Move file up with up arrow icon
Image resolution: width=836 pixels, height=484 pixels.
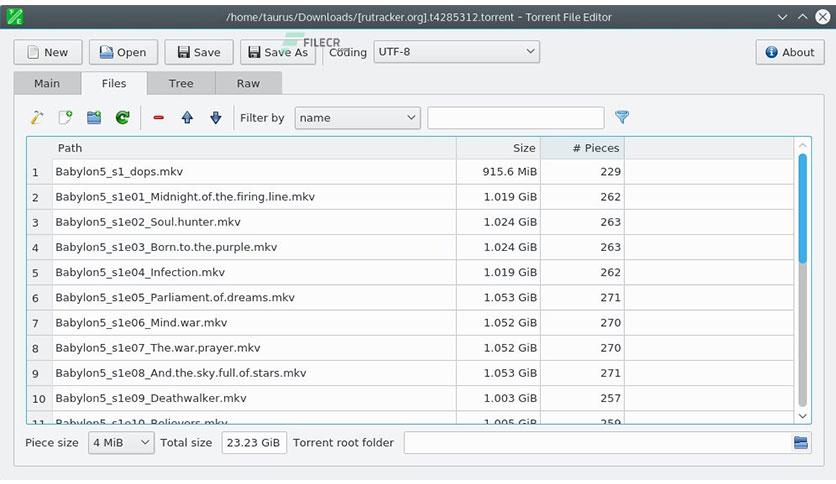click(187, 117)
